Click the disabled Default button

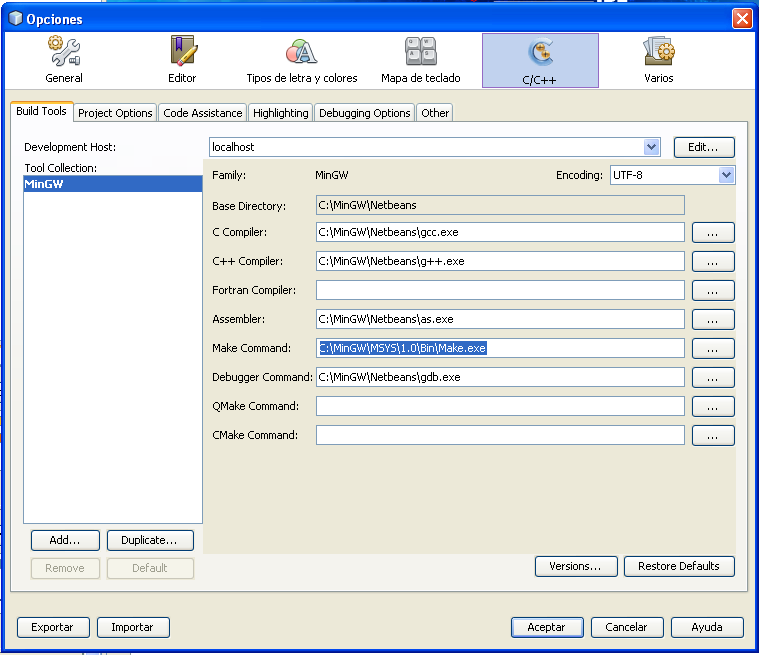(150, 568)
